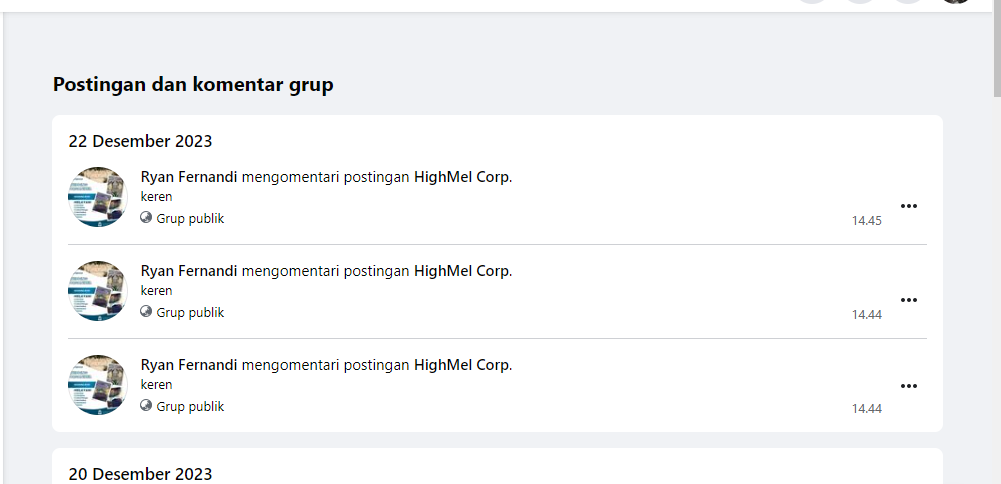Click the 14.45 timestamp

tap(866, 221)
